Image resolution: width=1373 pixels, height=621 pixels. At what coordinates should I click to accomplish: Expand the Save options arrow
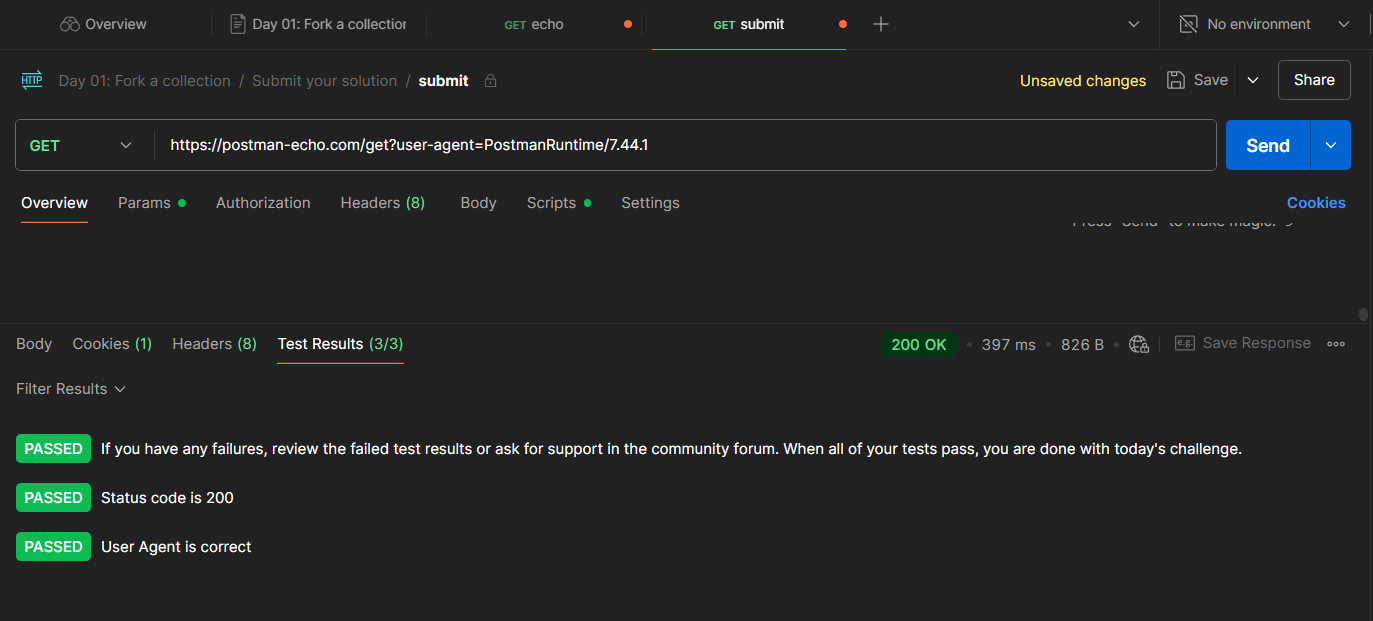tap(1253, 80)
